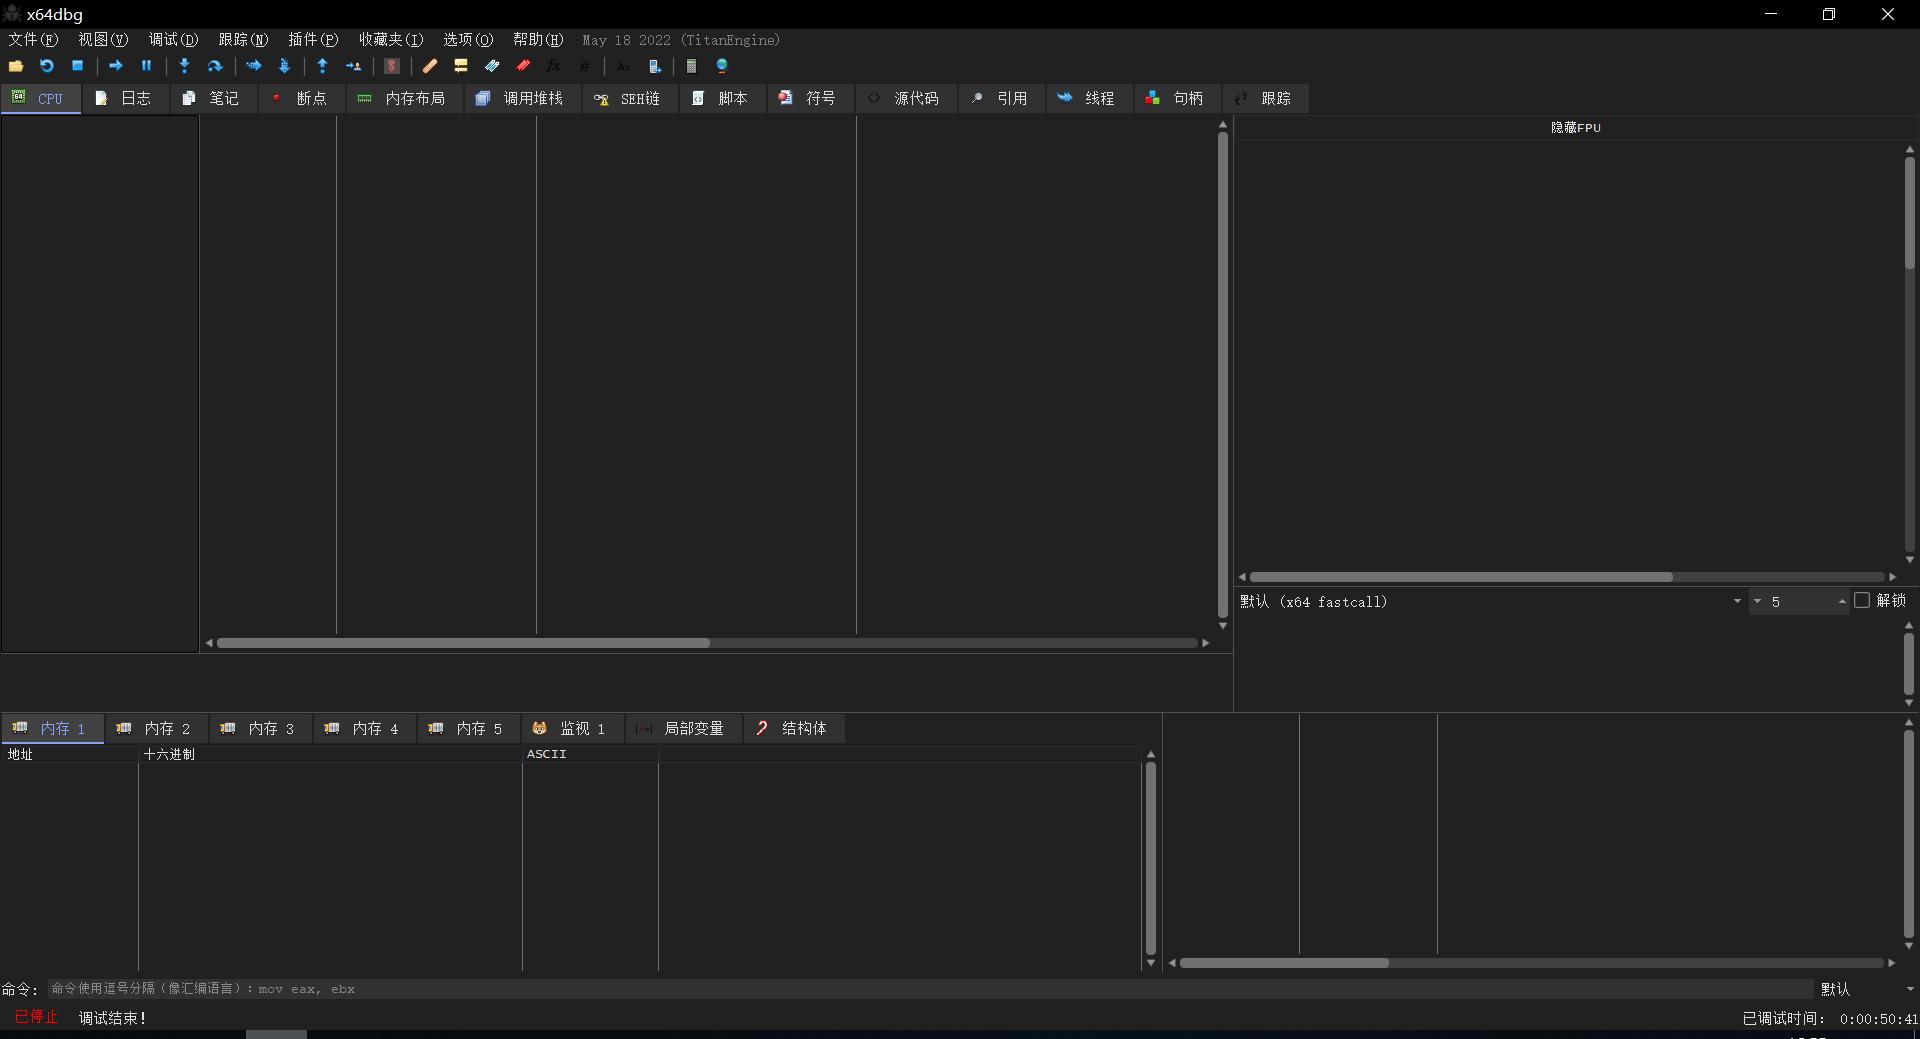The height and width of the screenshot is (1039, 1920).
Task: Step into with the step-into icon
Action: 185,66
